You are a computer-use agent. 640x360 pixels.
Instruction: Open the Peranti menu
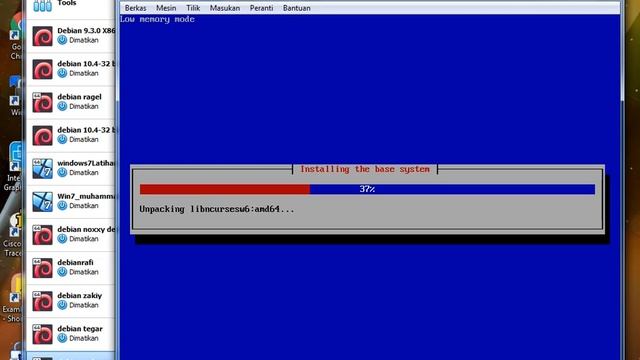point(261,8)
